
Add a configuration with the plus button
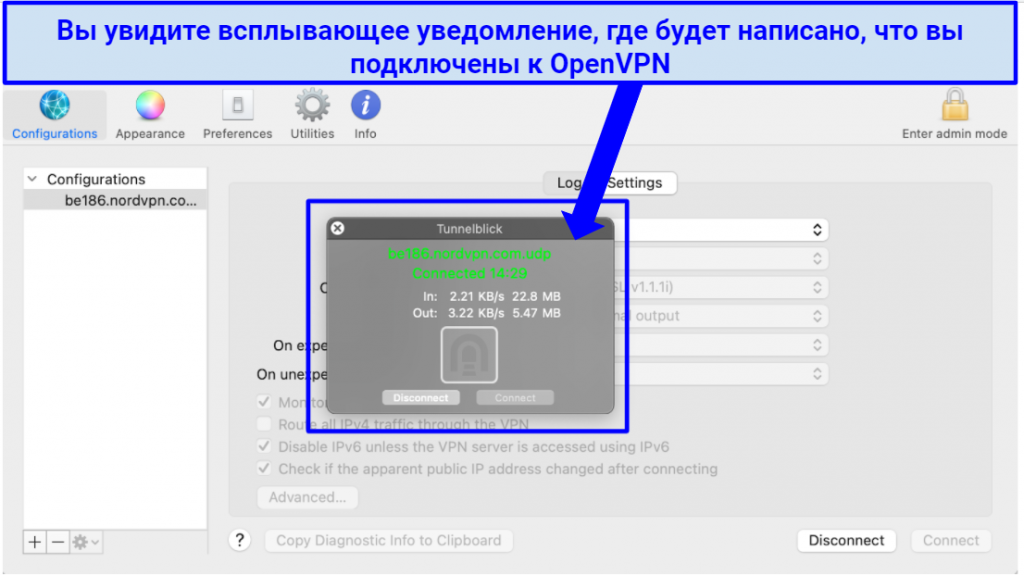click(35, 542)
